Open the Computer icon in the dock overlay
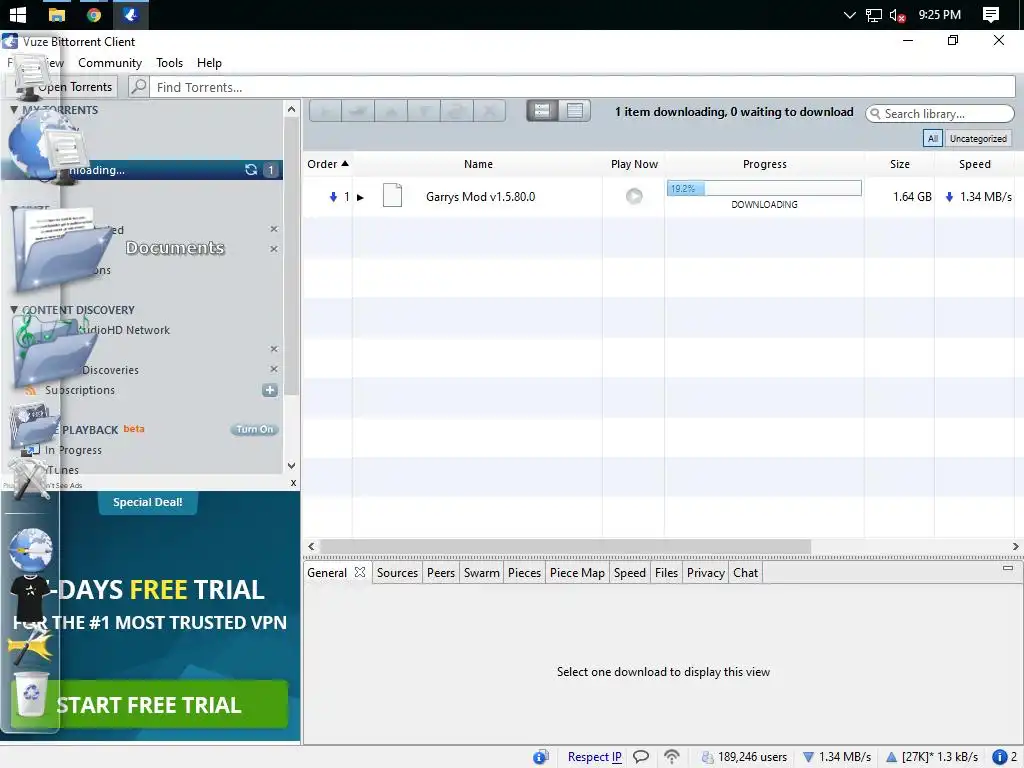Viewport: 1024px width, 768px height. point(31,77)
